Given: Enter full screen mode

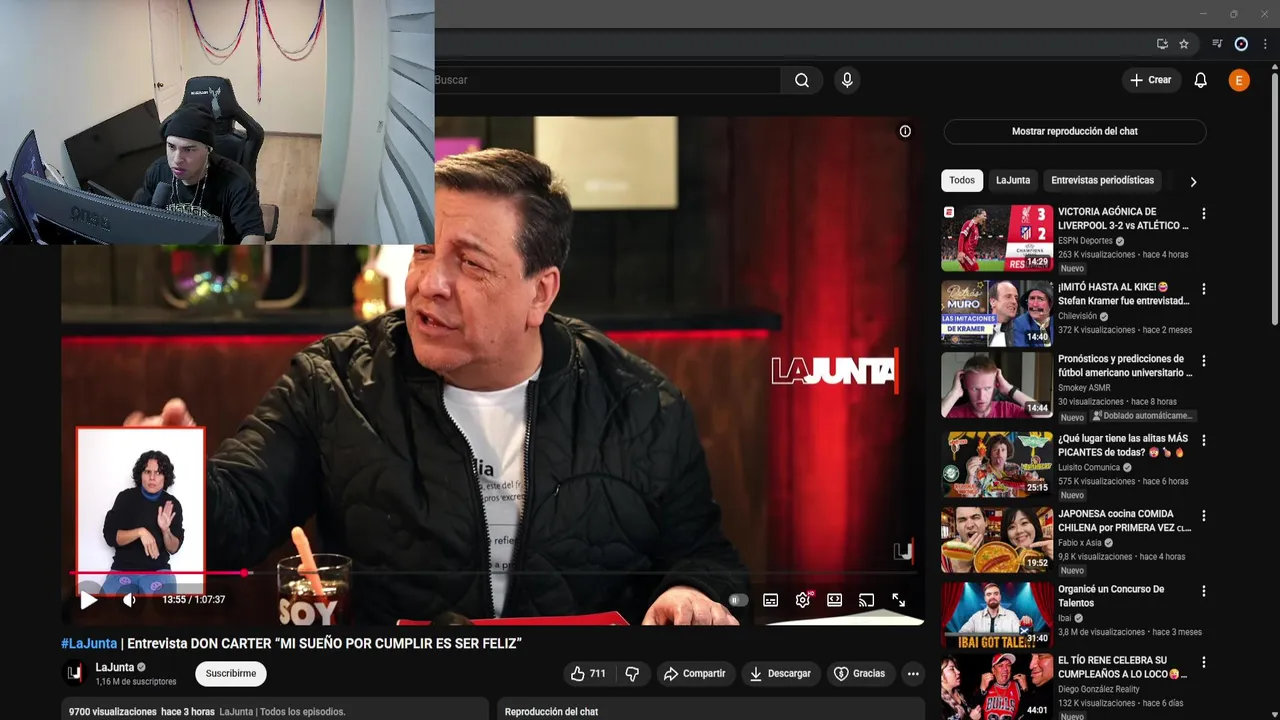Looking at the screenshot, I should point(898,600).
